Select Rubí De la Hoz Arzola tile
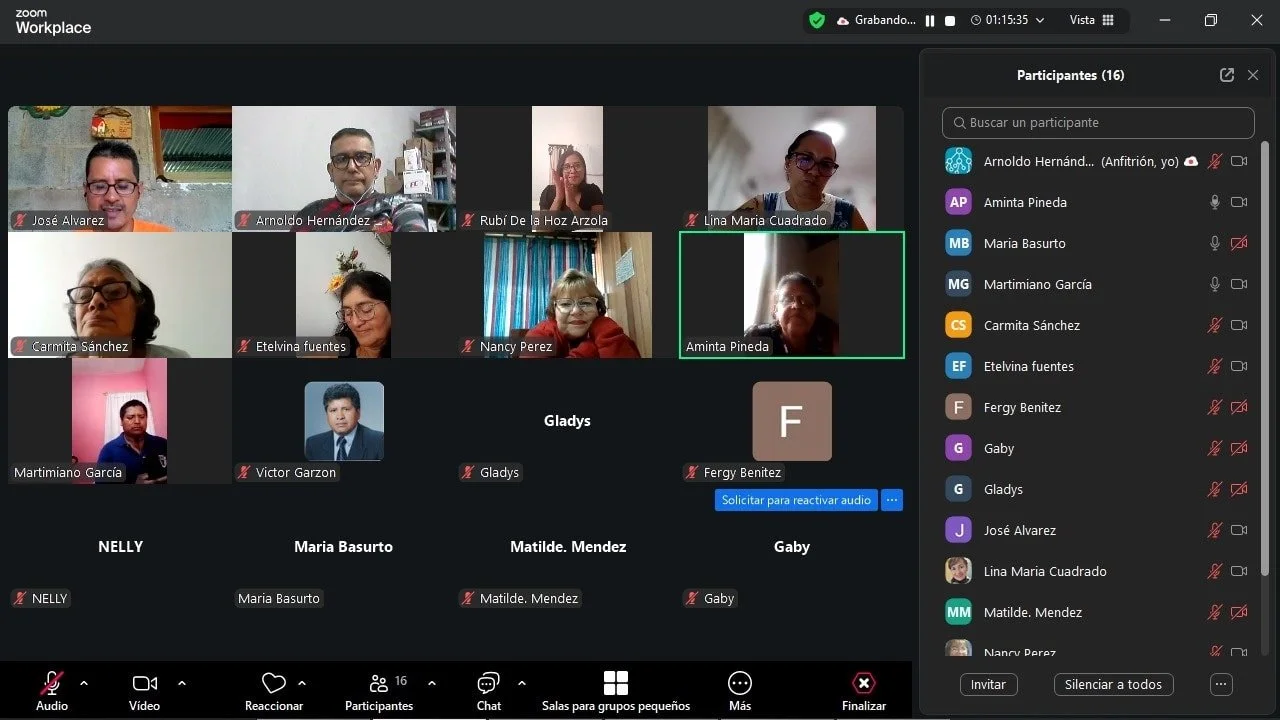This screenshot has height=720, width=1280. tap(568, 169)
